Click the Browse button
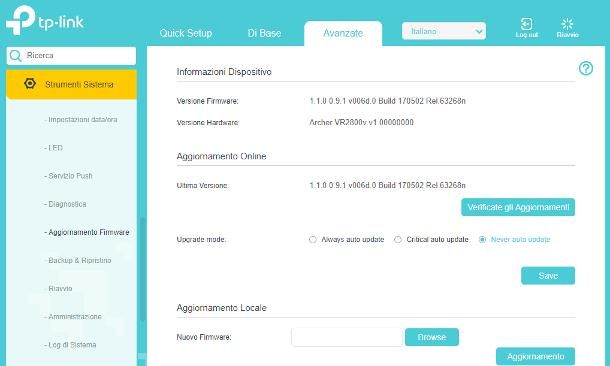The height and width of the screenshot is (366, 610). tap(432, 337)
